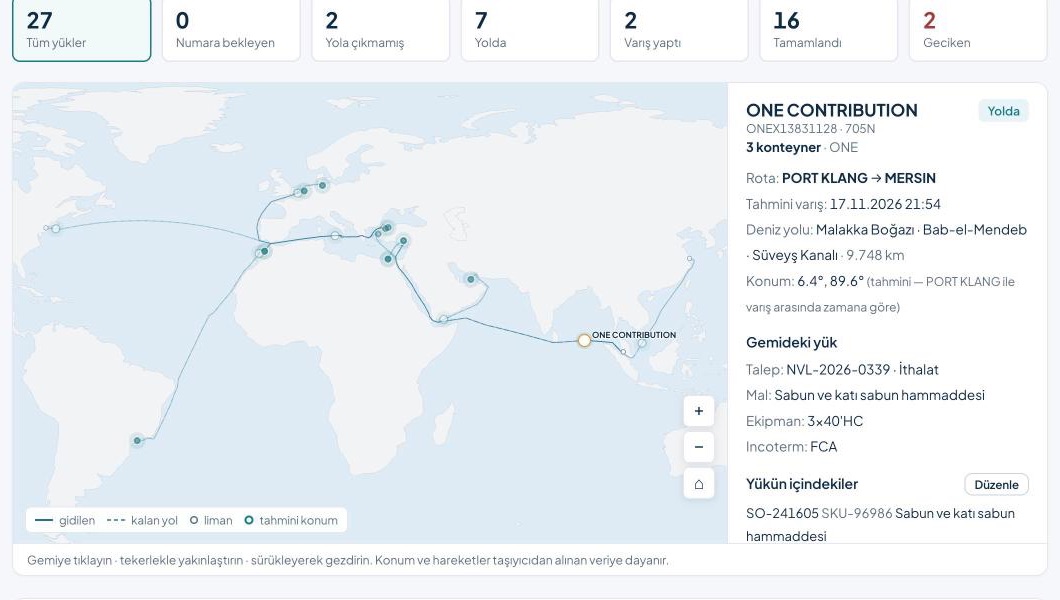Click the estimated arrival 17.11.2026 21:54
The width and height of the screenshot is (1060, 600).
(x=885, y=204)
